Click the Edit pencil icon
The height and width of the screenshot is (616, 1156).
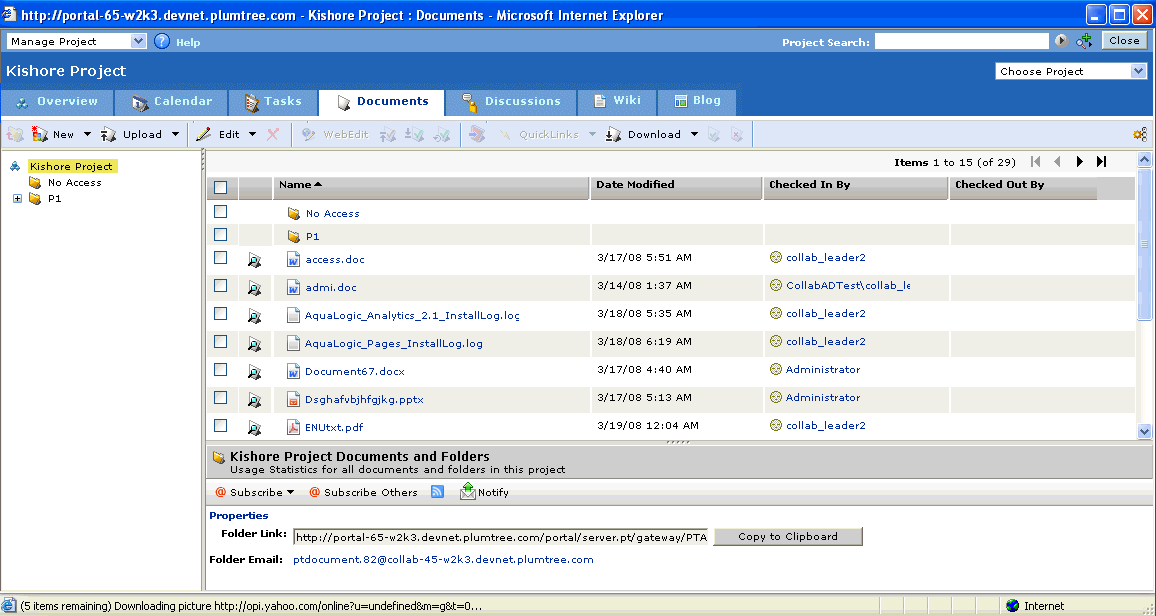(x=203, y=134)
